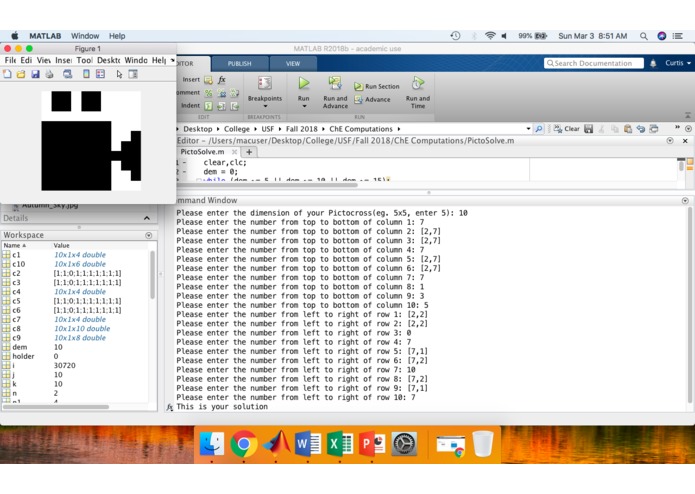Screen dimensions: 695x494
Task: Open the Run button dropdown arrow
Action: coord(304,106)
